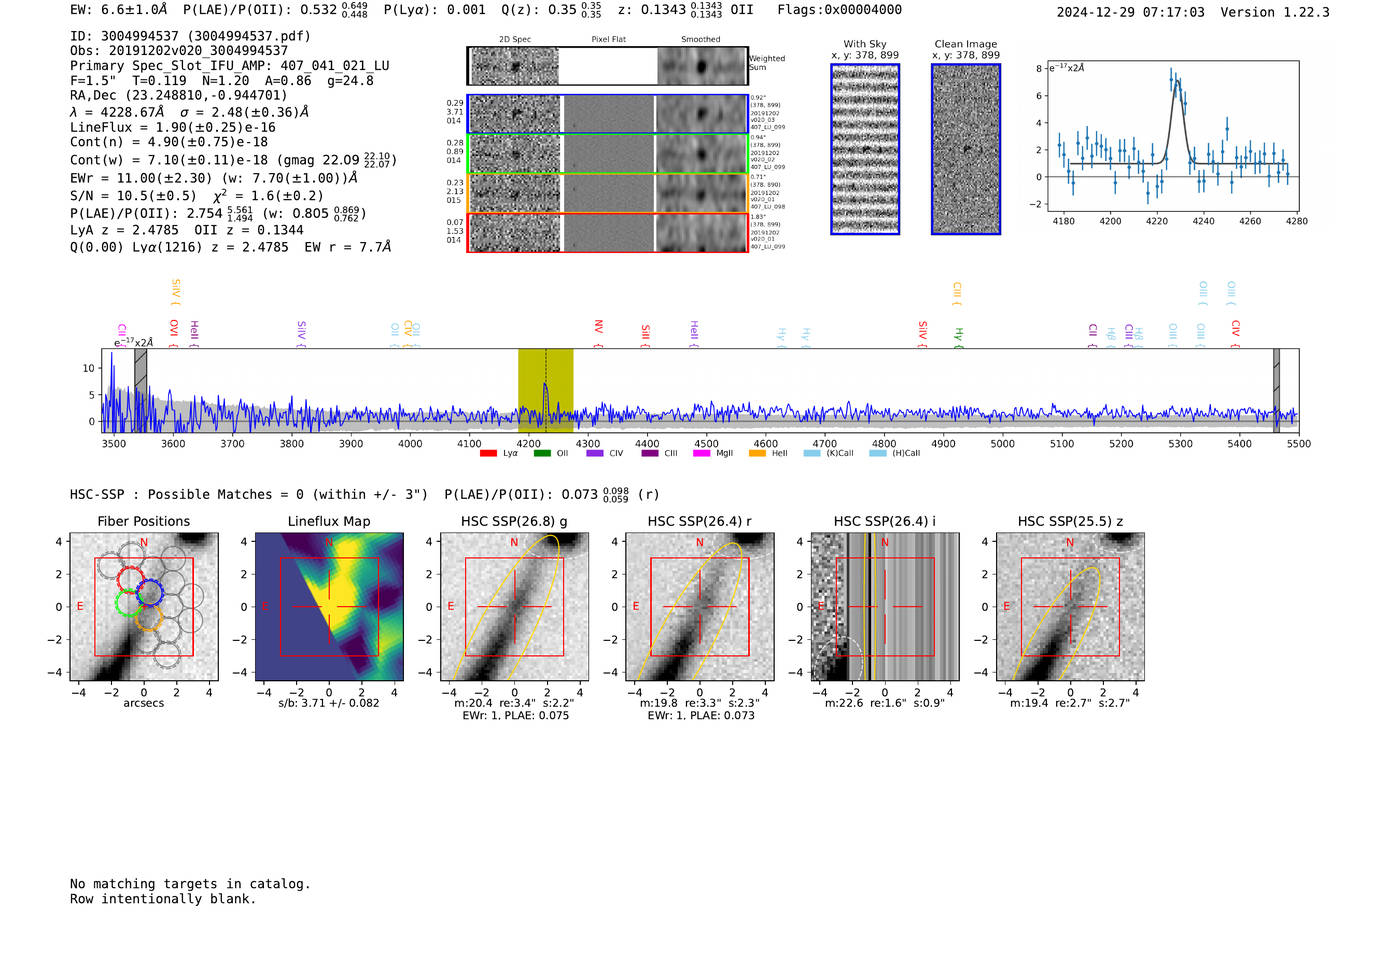Click the emission line Gaussian fit plot
The image size is (1400, 953).
1176,136
